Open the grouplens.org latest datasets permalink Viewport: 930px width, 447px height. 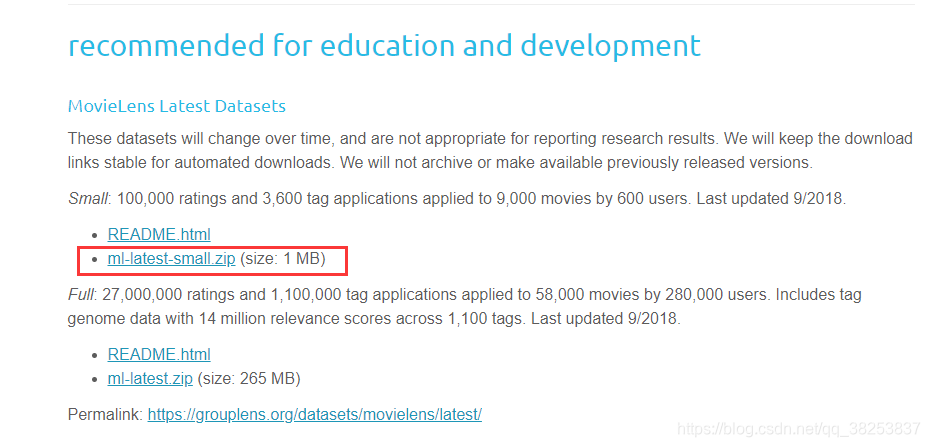315,414
